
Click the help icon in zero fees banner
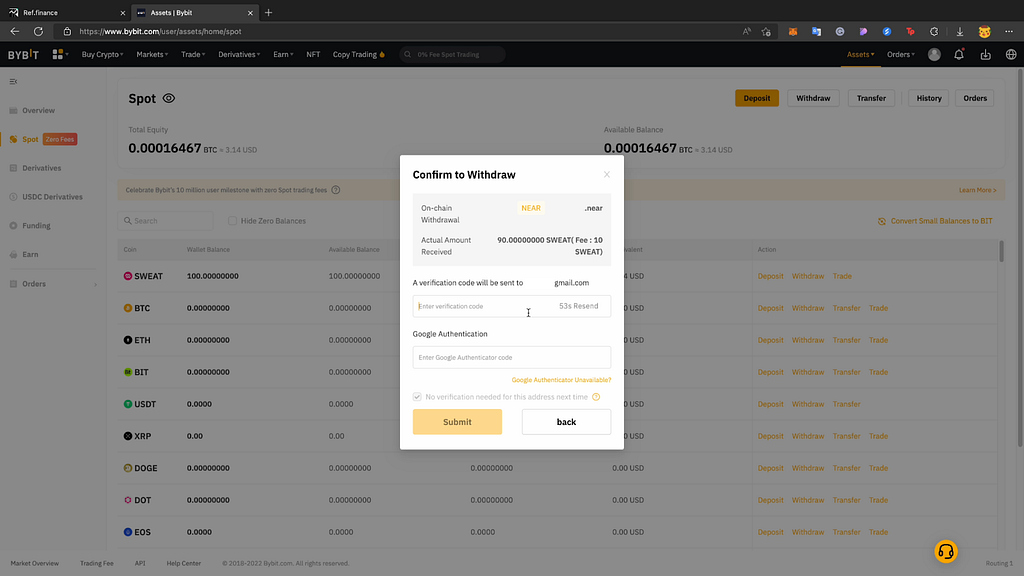(x=336, y=190)
